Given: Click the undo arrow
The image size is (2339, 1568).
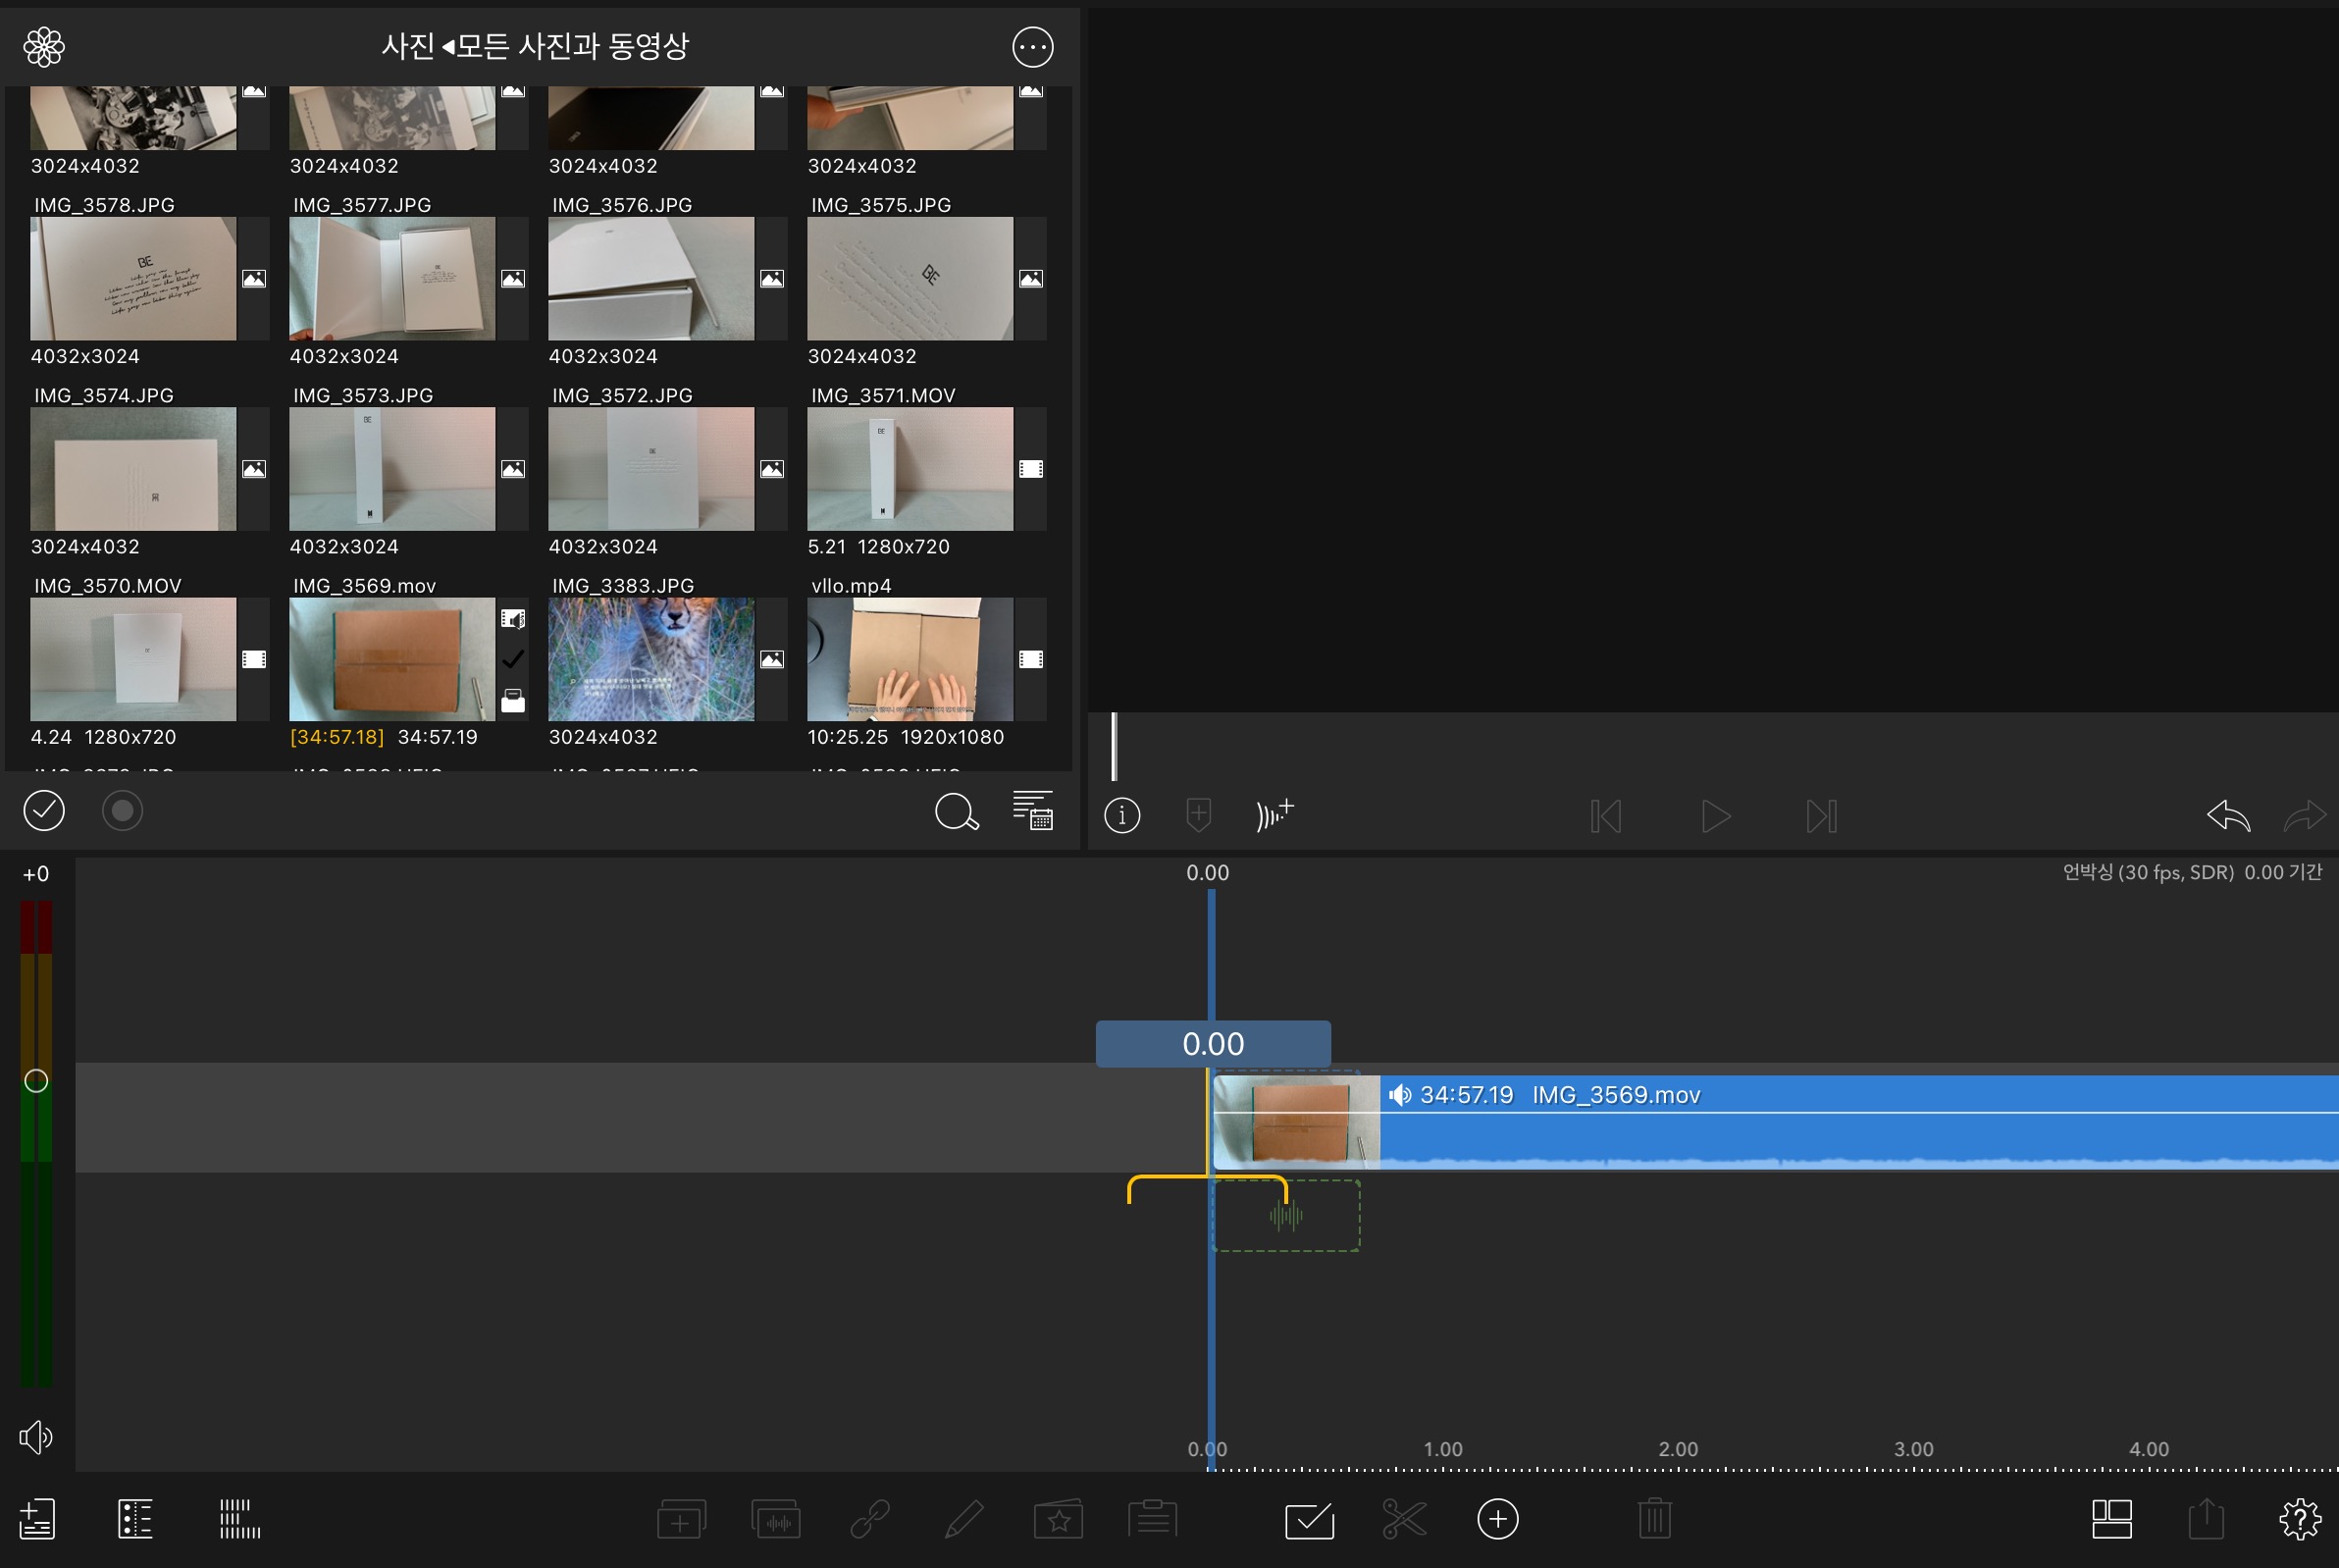Looking at the screenshot, I should click(x=2227, y=816).
